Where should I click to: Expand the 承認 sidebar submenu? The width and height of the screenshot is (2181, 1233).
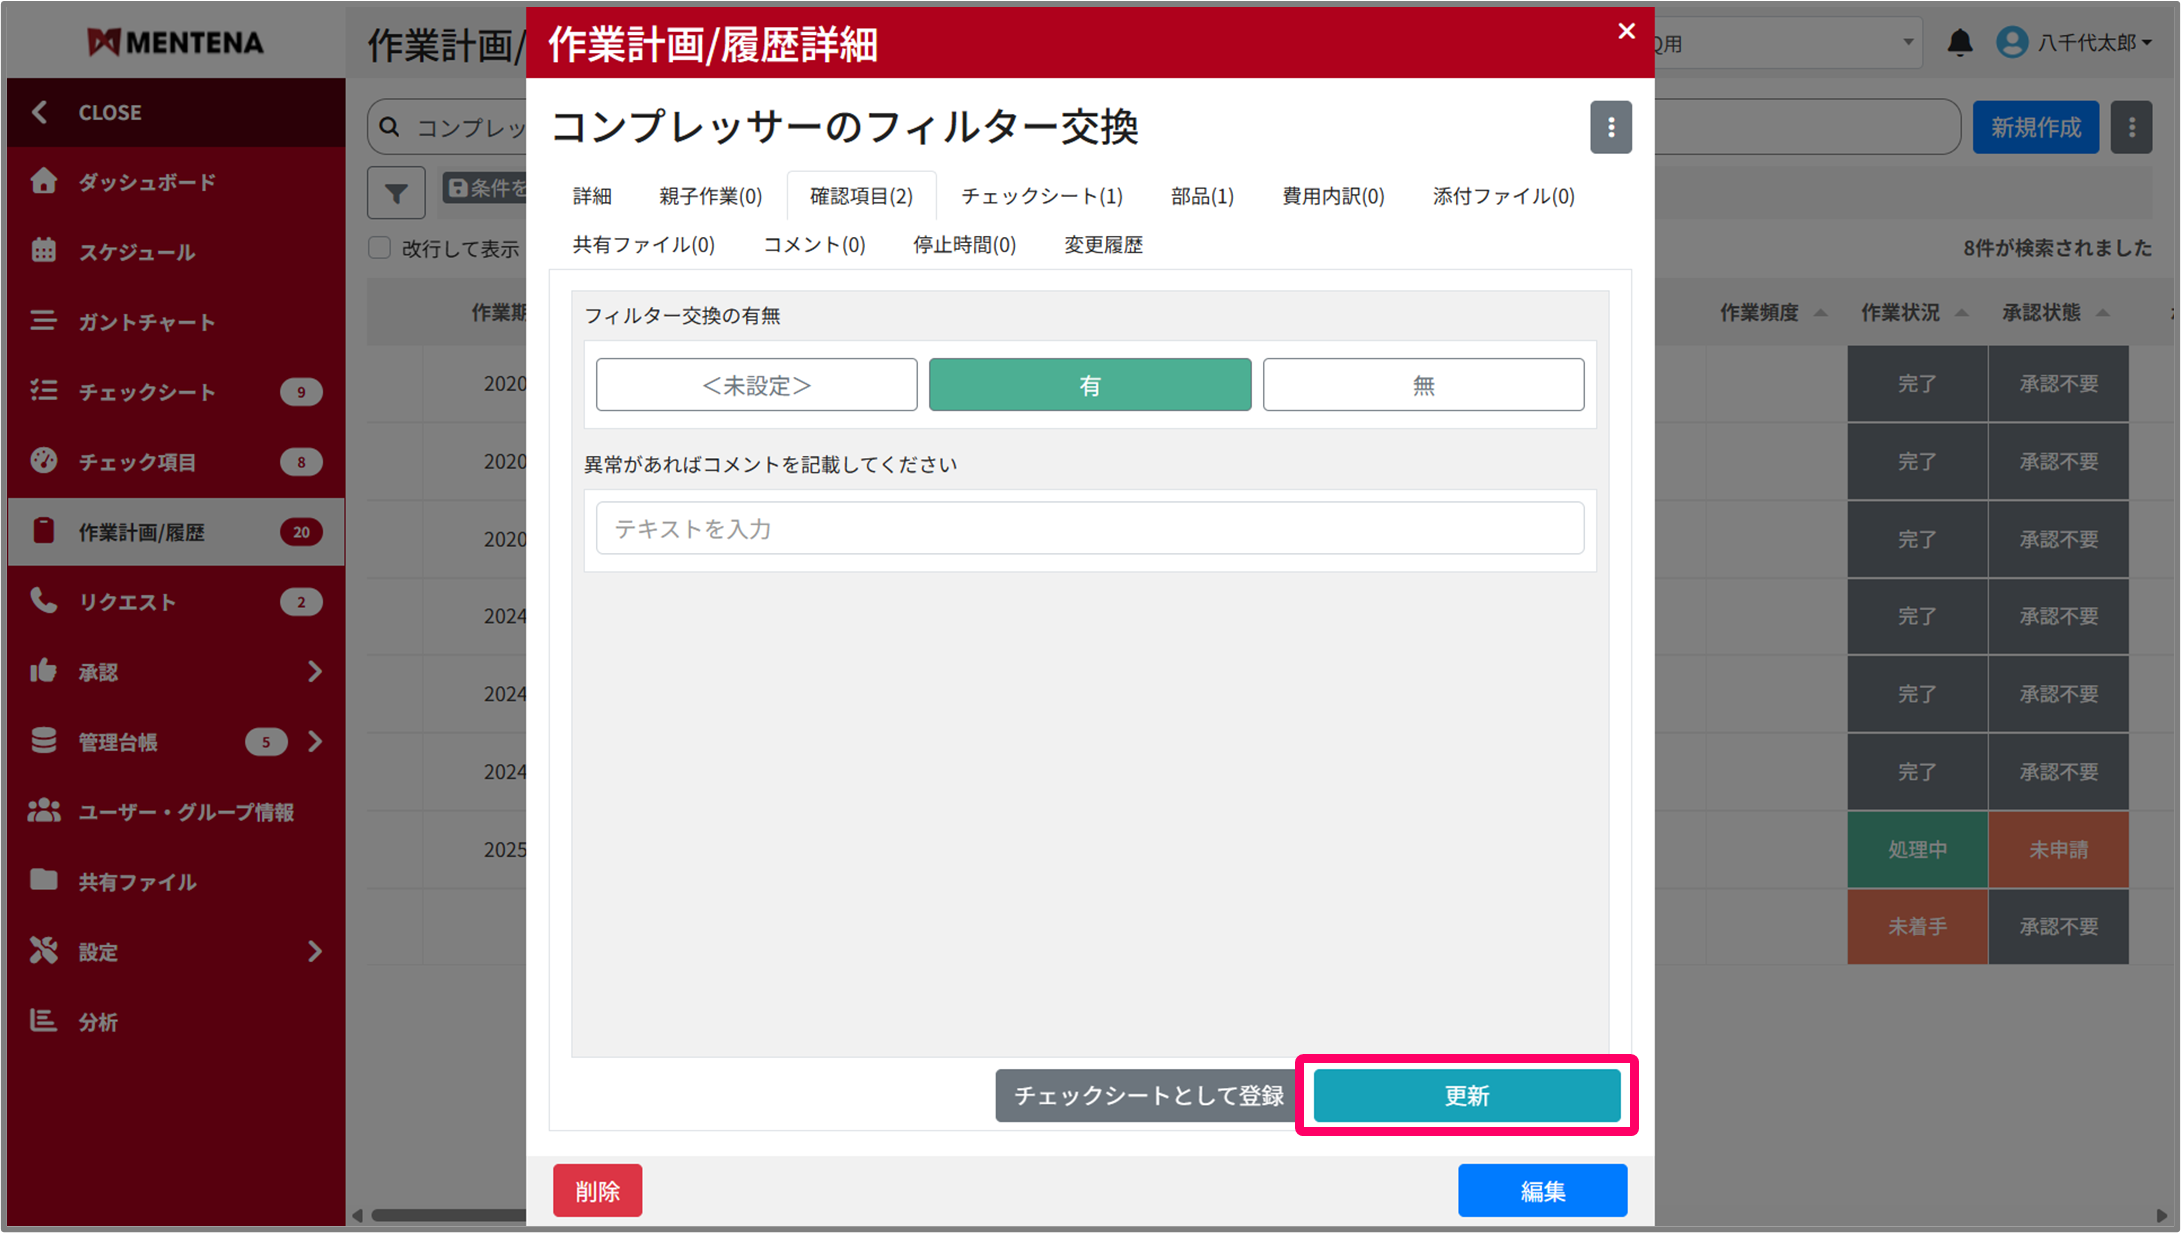pos(315,671)
